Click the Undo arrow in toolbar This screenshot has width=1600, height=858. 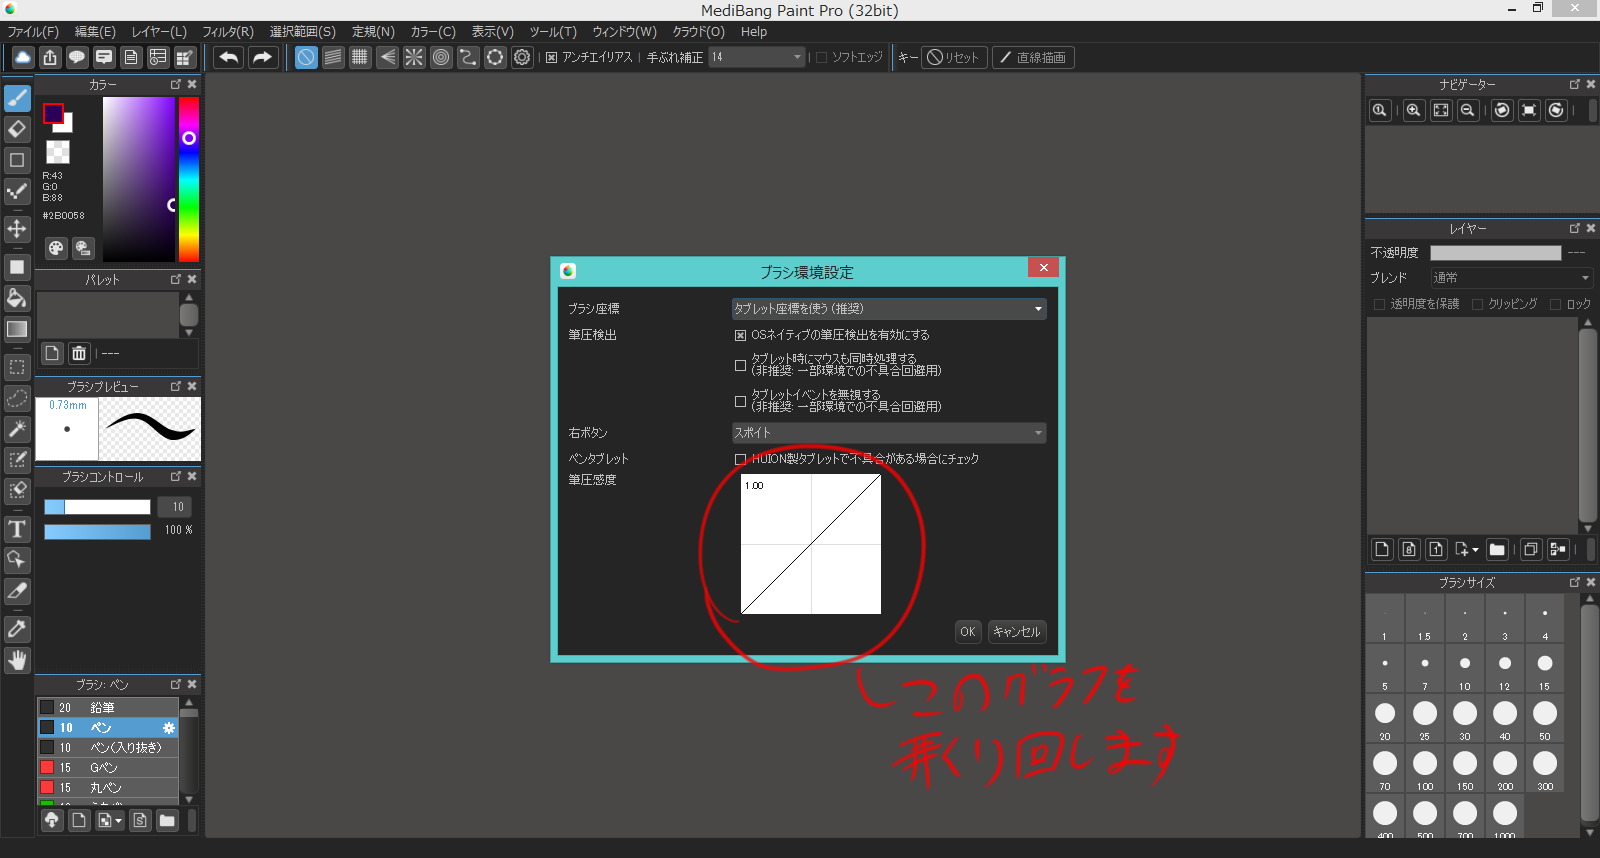229,57
